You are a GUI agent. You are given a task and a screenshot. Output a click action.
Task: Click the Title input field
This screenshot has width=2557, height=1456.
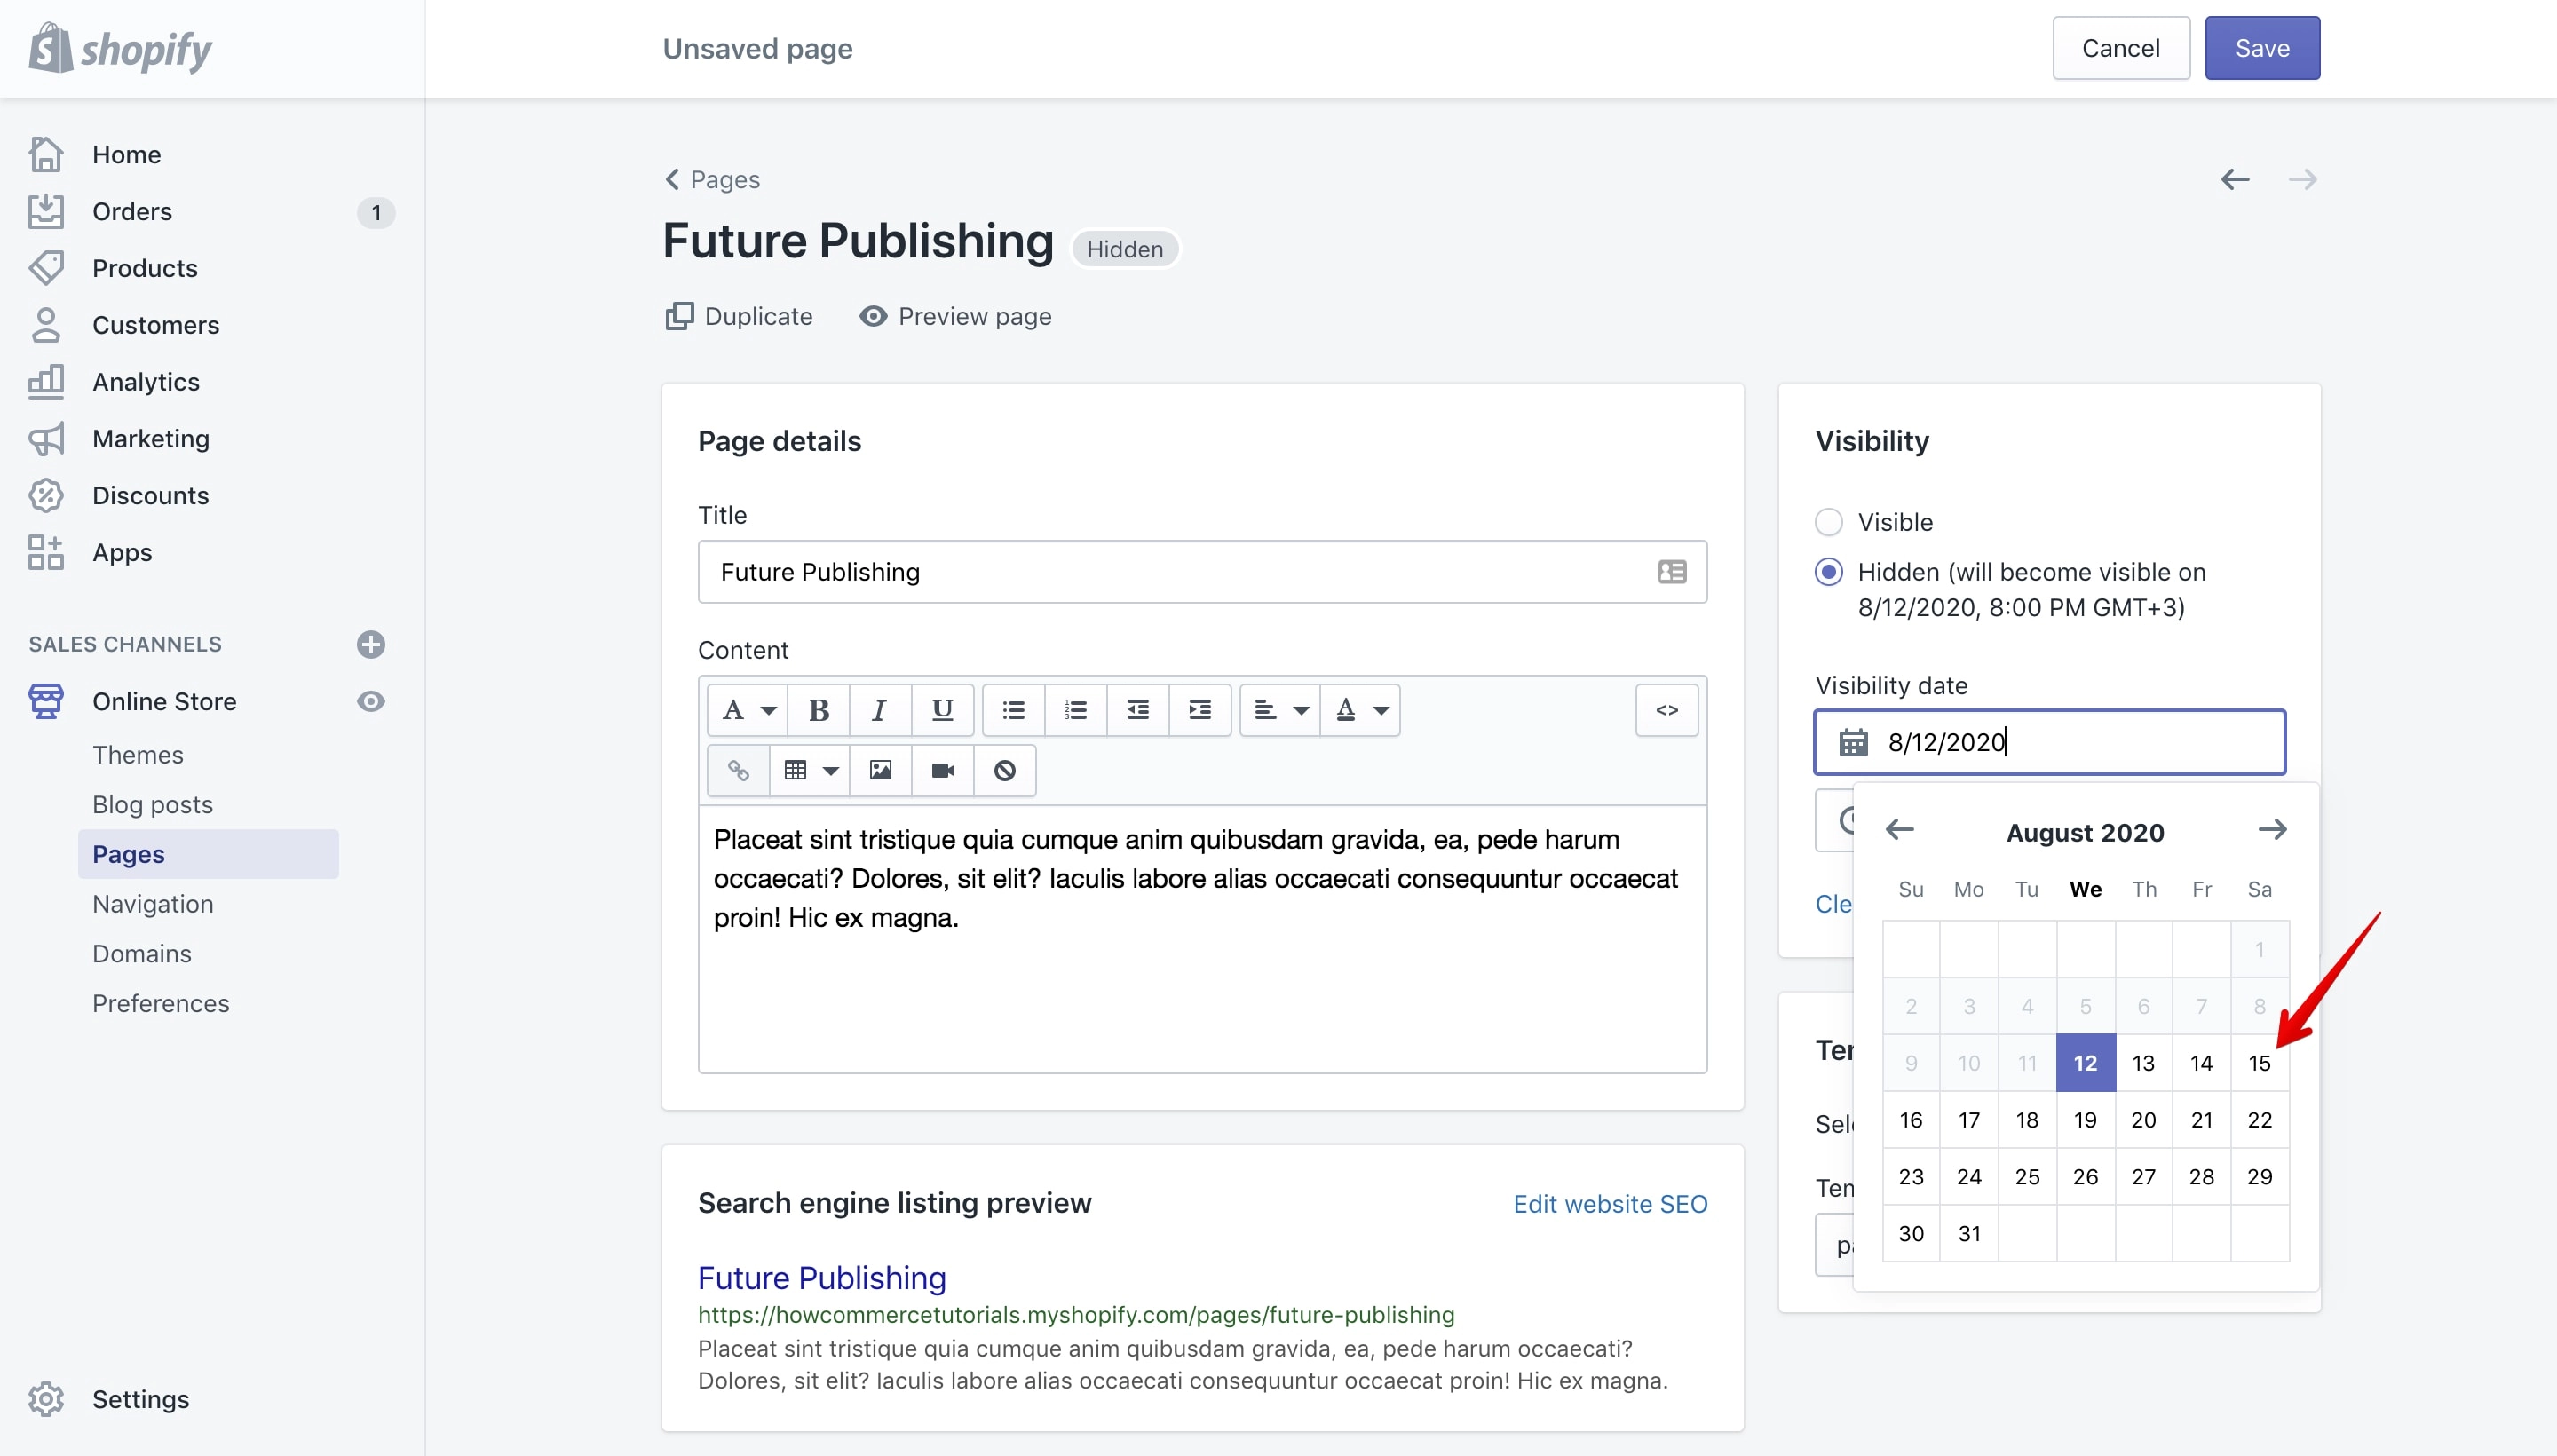coord(1202,572)
